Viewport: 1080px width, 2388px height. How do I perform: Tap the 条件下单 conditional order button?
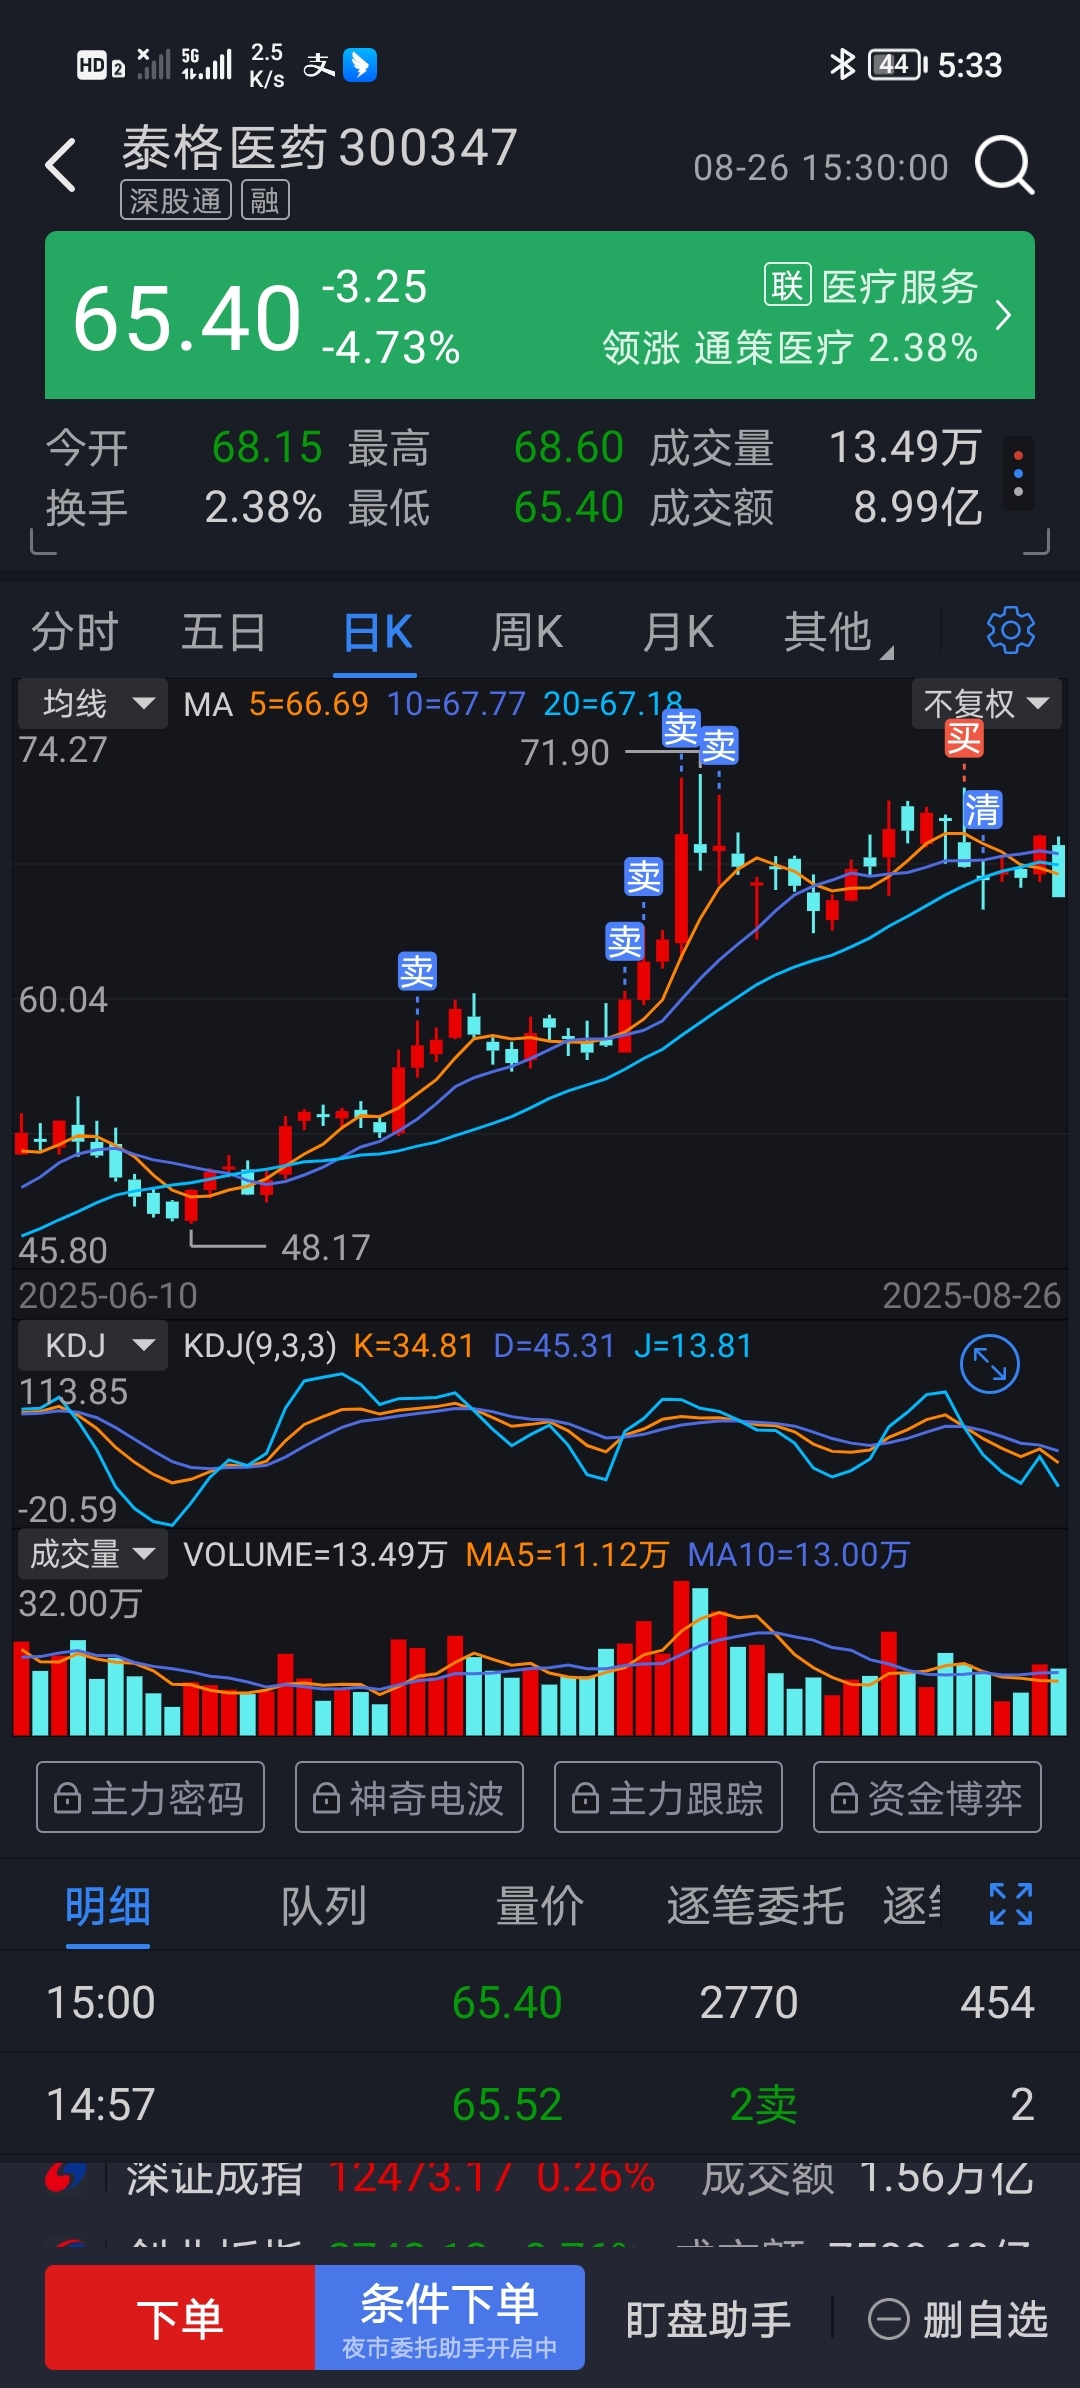pyautogui.click(x=450, y=2318)
